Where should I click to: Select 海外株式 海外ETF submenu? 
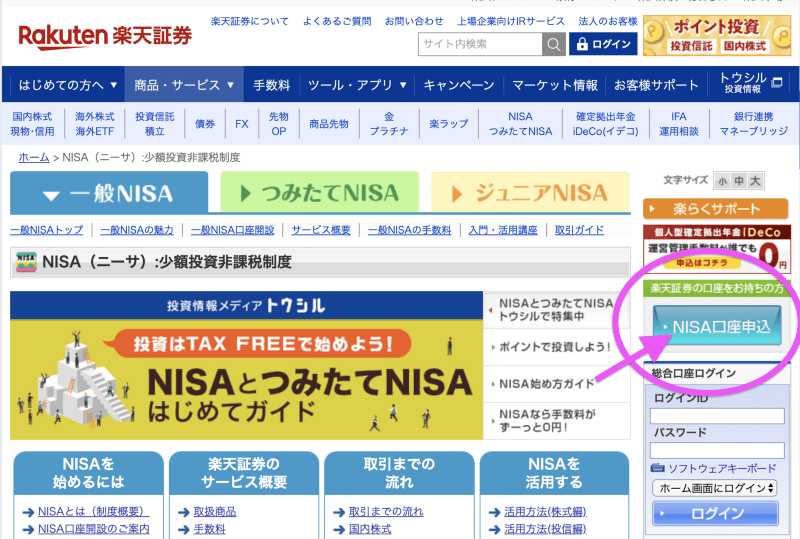[x=94, y=124]
